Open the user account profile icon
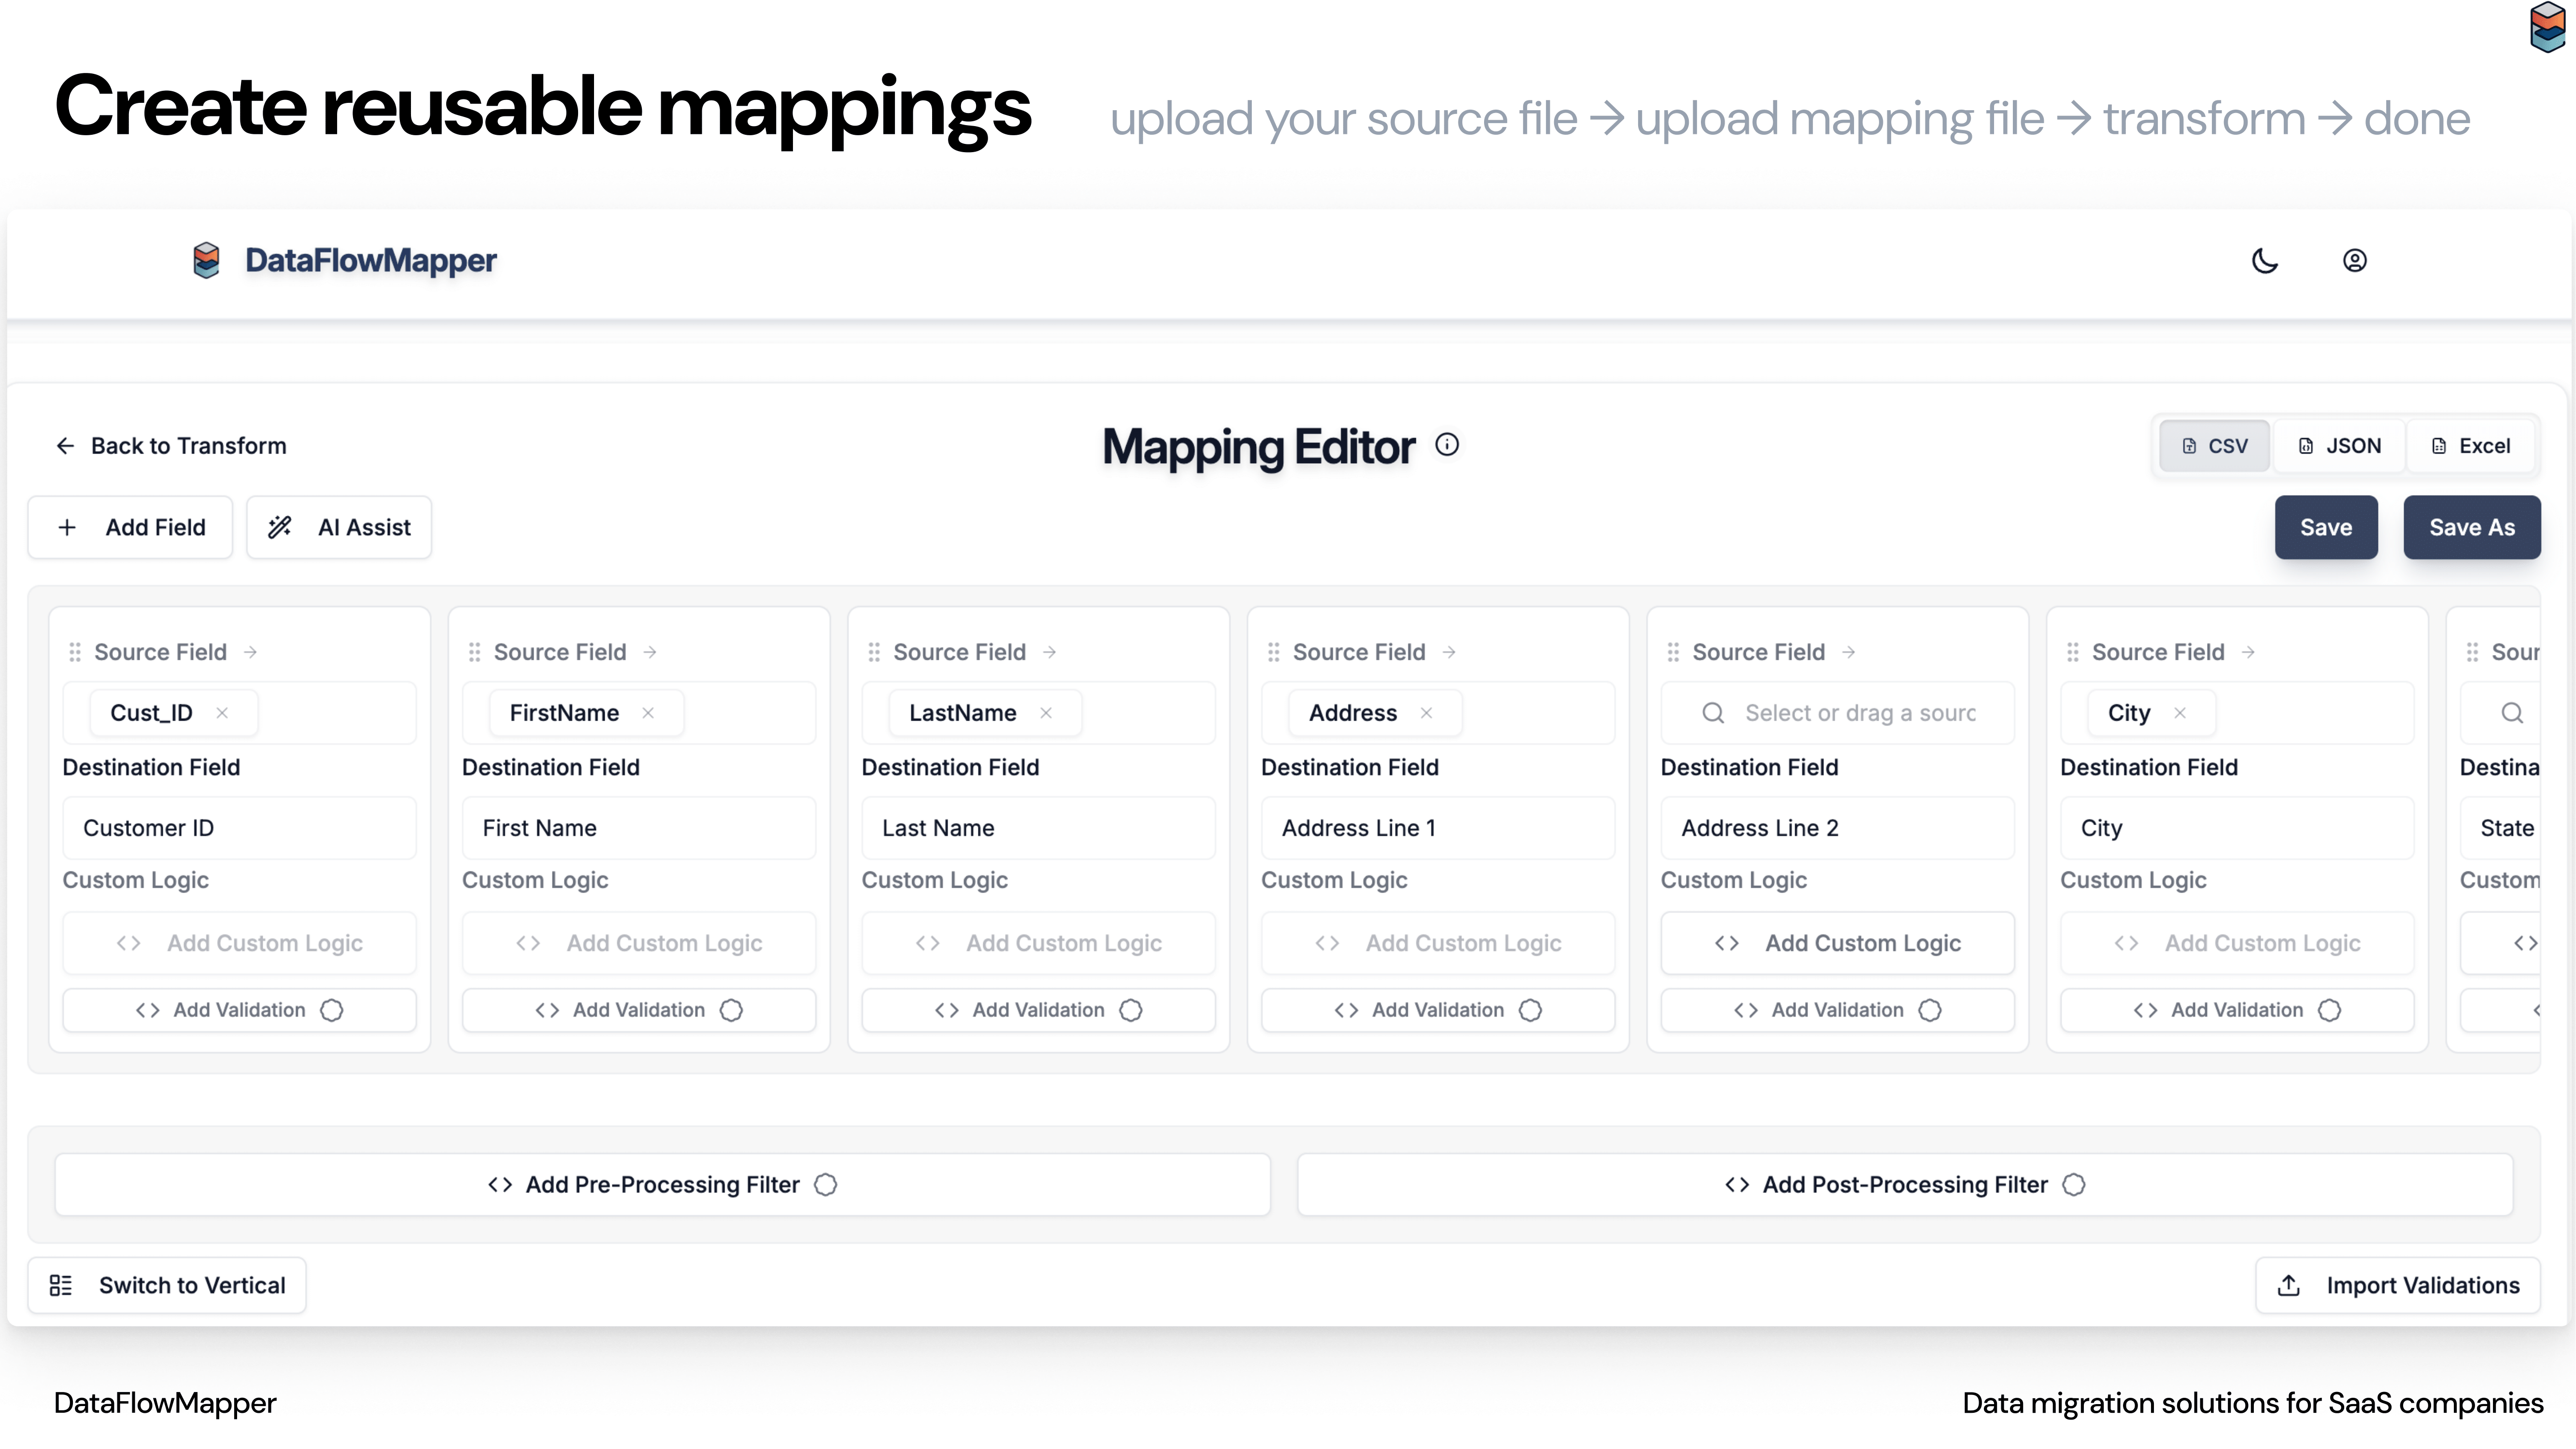The image size is (2576, 1449). click(2354, 261)
